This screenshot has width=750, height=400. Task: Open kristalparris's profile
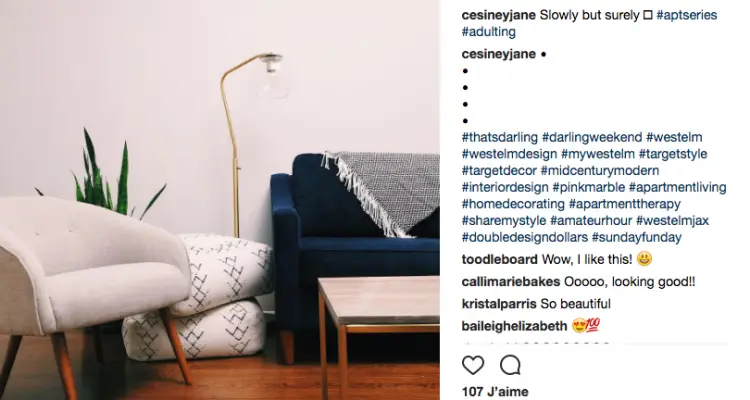pos(499,304)
